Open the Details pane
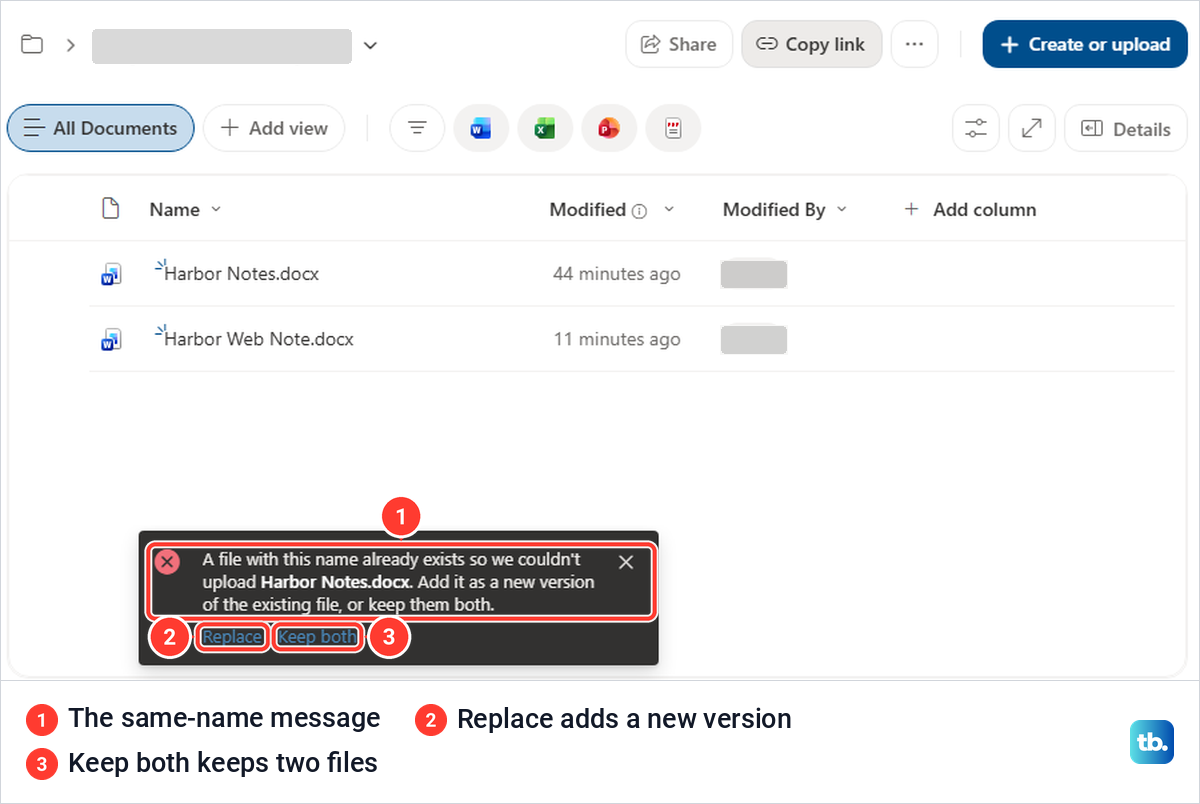 (x=1125, y=128)
